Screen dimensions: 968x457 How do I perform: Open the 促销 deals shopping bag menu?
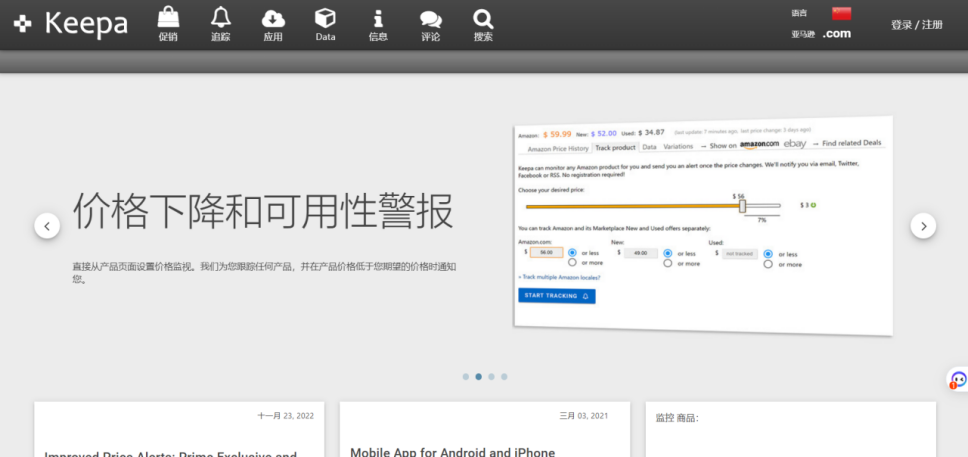click(x=168, y=24)
